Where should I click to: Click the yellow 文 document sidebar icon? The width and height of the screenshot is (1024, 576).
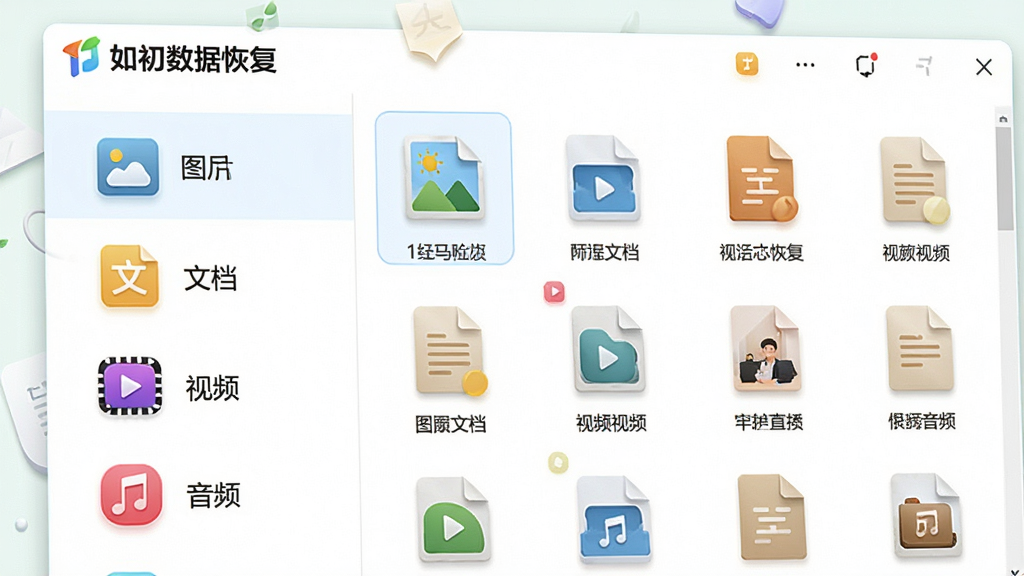[x=129, y=276]
